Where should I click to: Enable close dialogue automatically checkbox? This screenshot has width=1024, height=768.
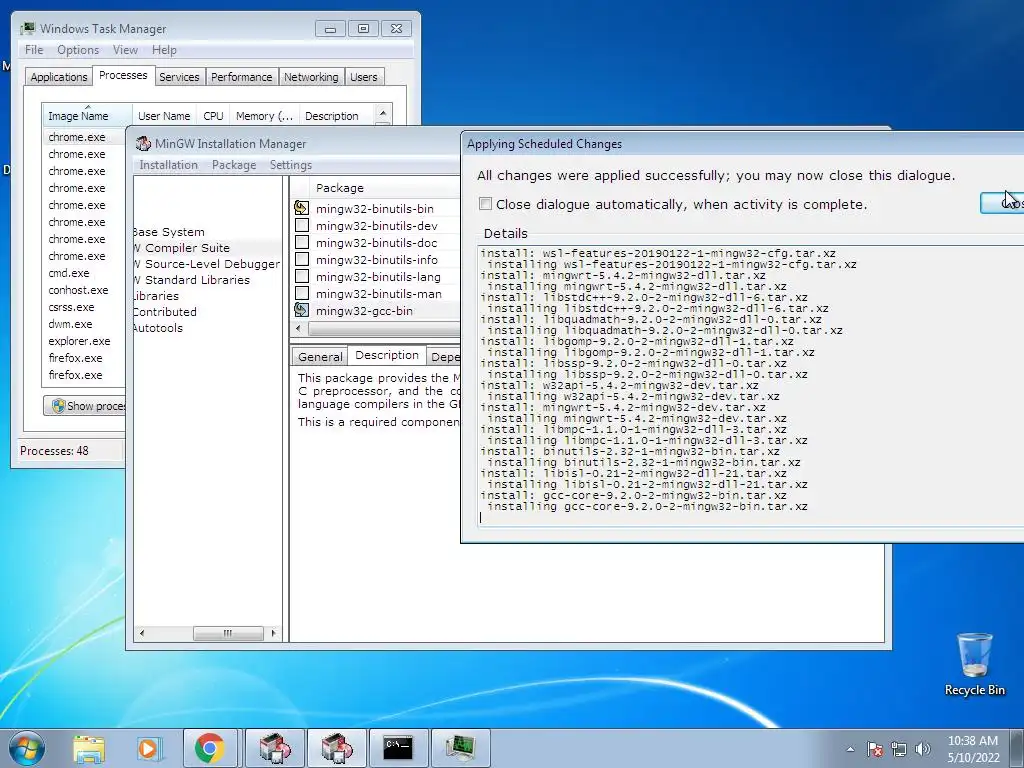[485, 204]
